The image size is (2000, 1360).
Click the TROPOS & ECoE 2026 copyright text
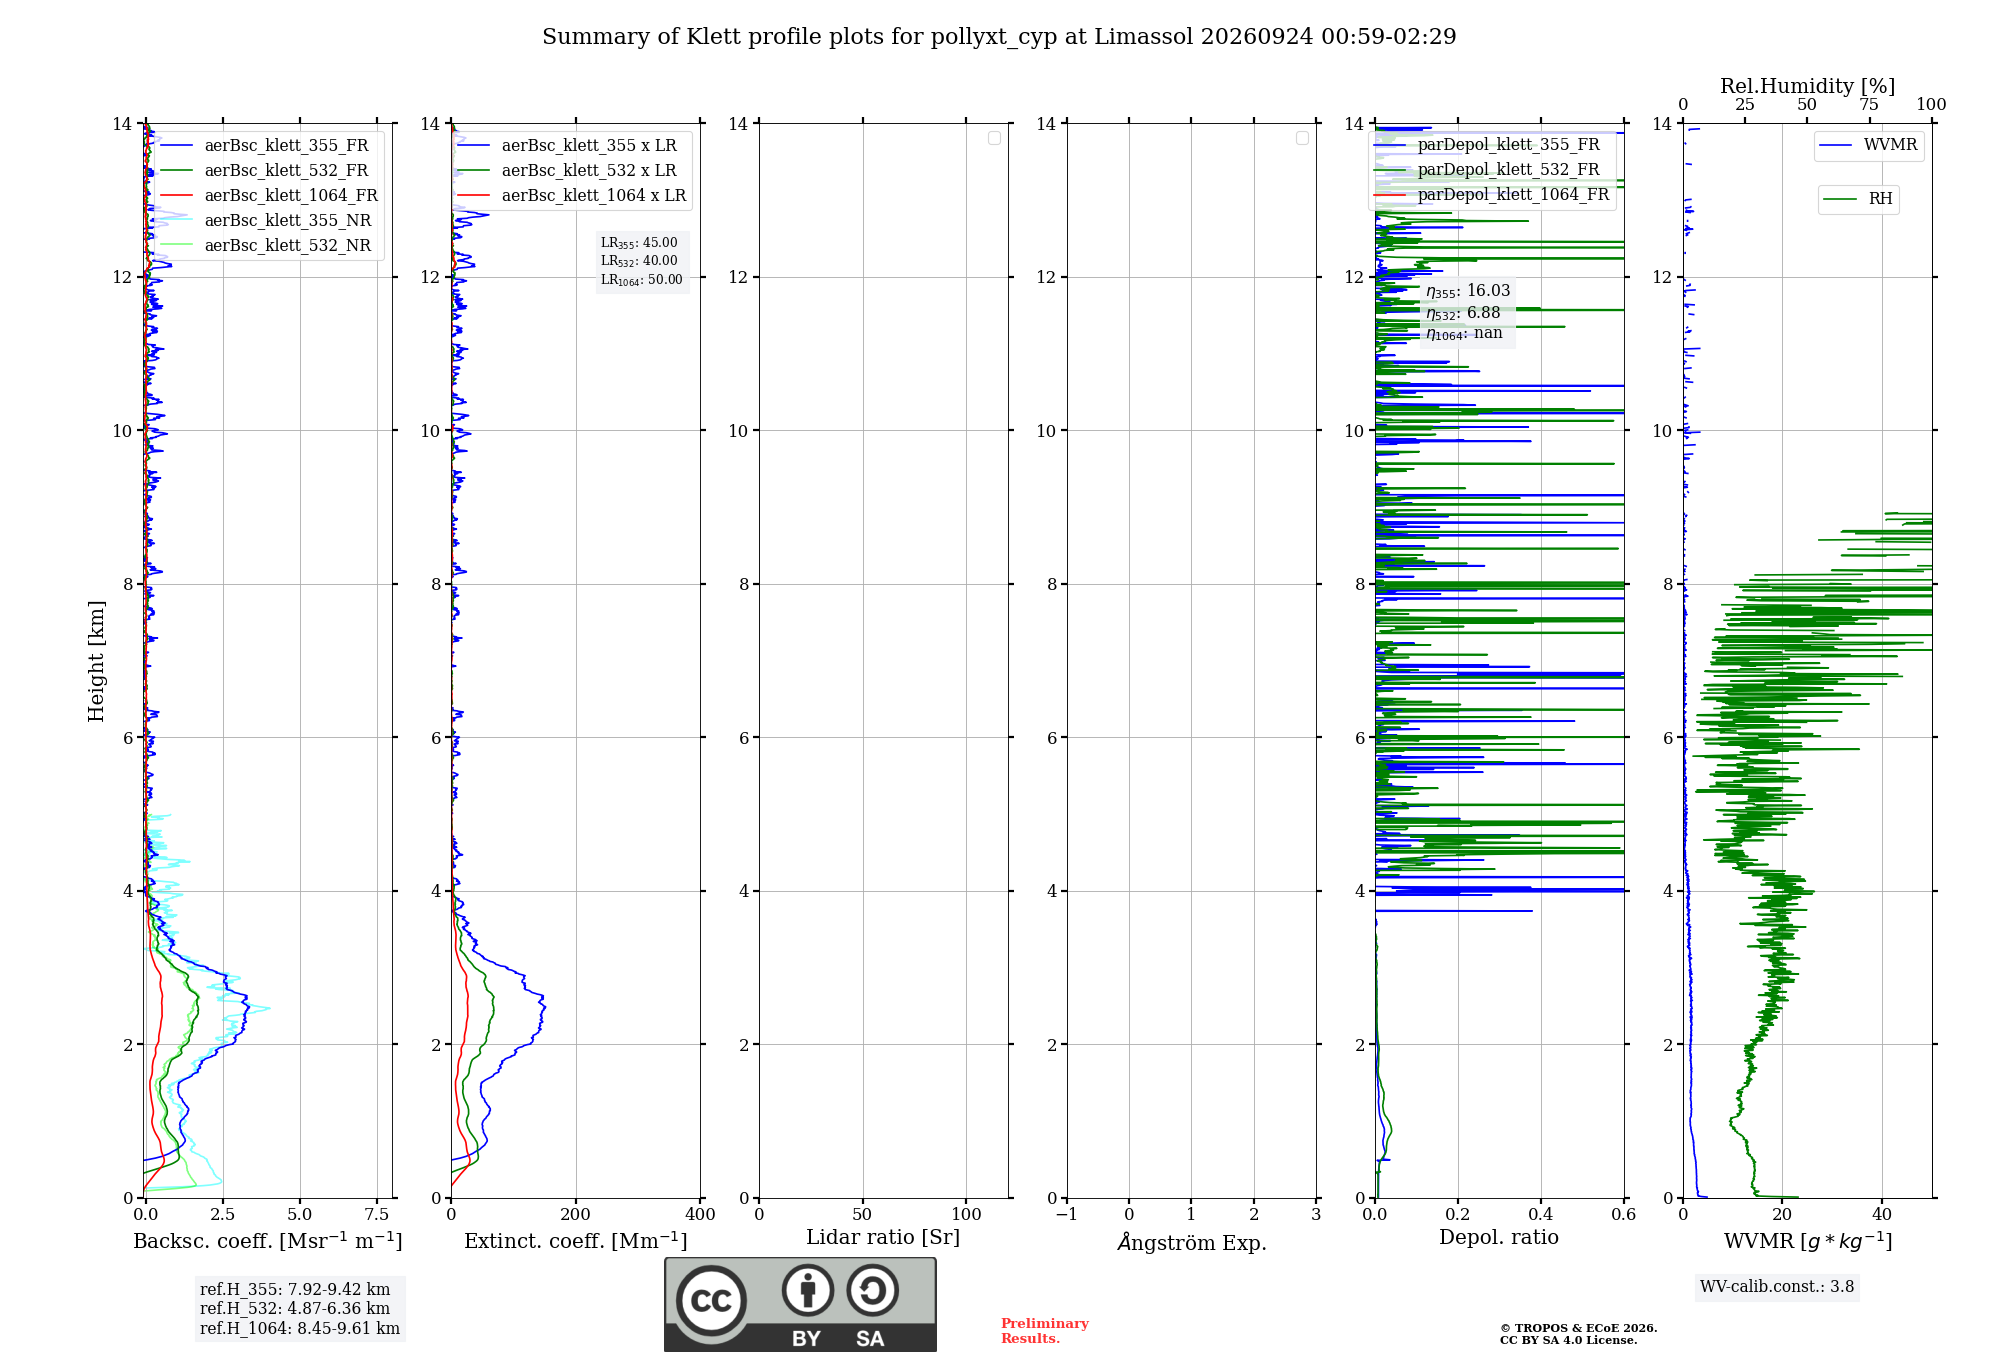point(1579,1328)
